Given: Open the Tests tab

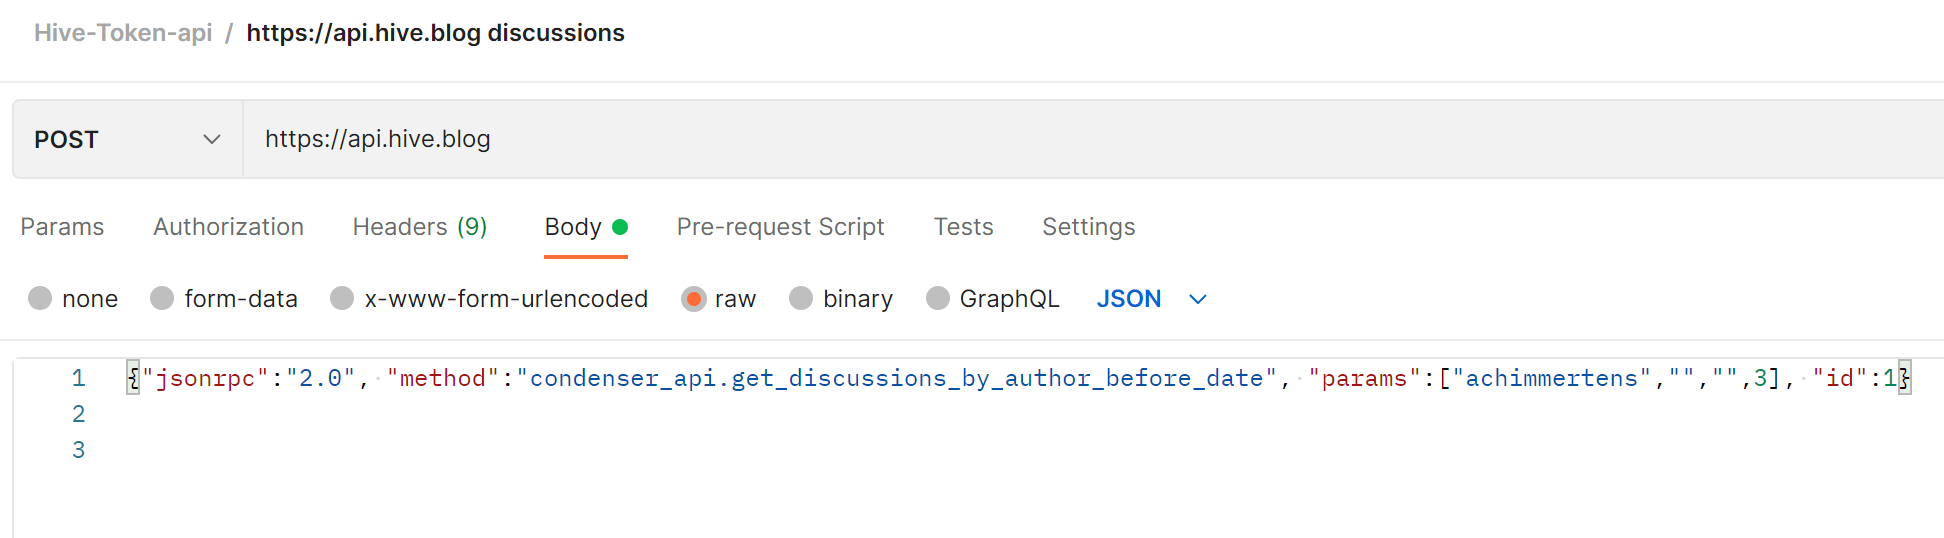Looking at the screenshot, I should pyautogui.click(x=963, y=227).
